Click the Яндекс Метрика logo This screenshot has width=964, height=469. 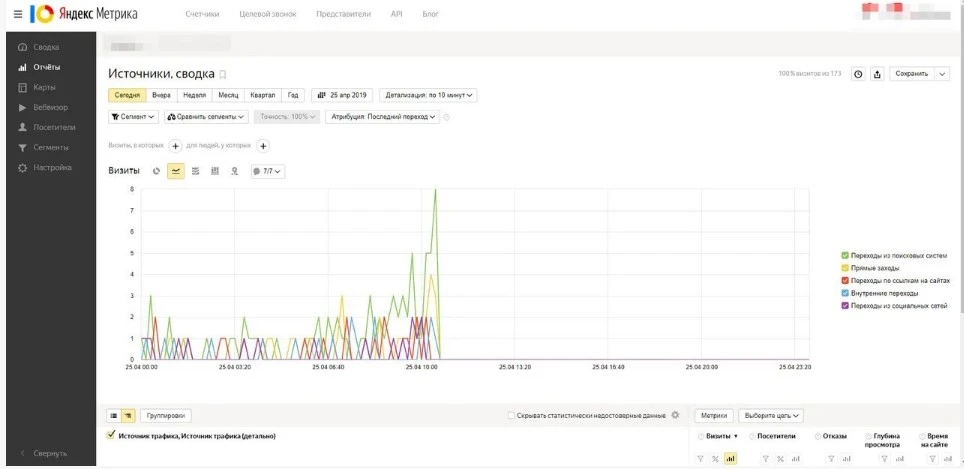(84, 14)
